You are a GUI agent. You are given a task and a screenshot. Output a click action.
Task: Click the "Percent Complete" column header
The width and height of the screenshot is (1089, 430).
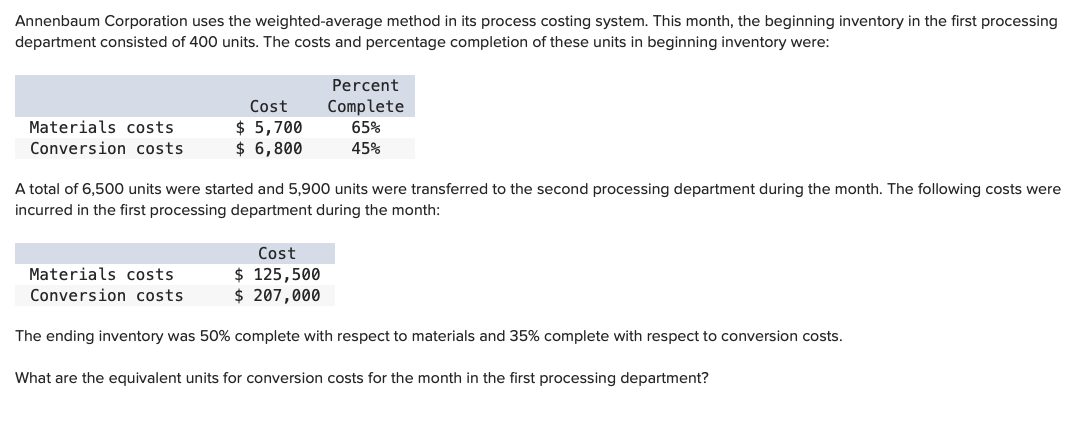pos(365,96)
